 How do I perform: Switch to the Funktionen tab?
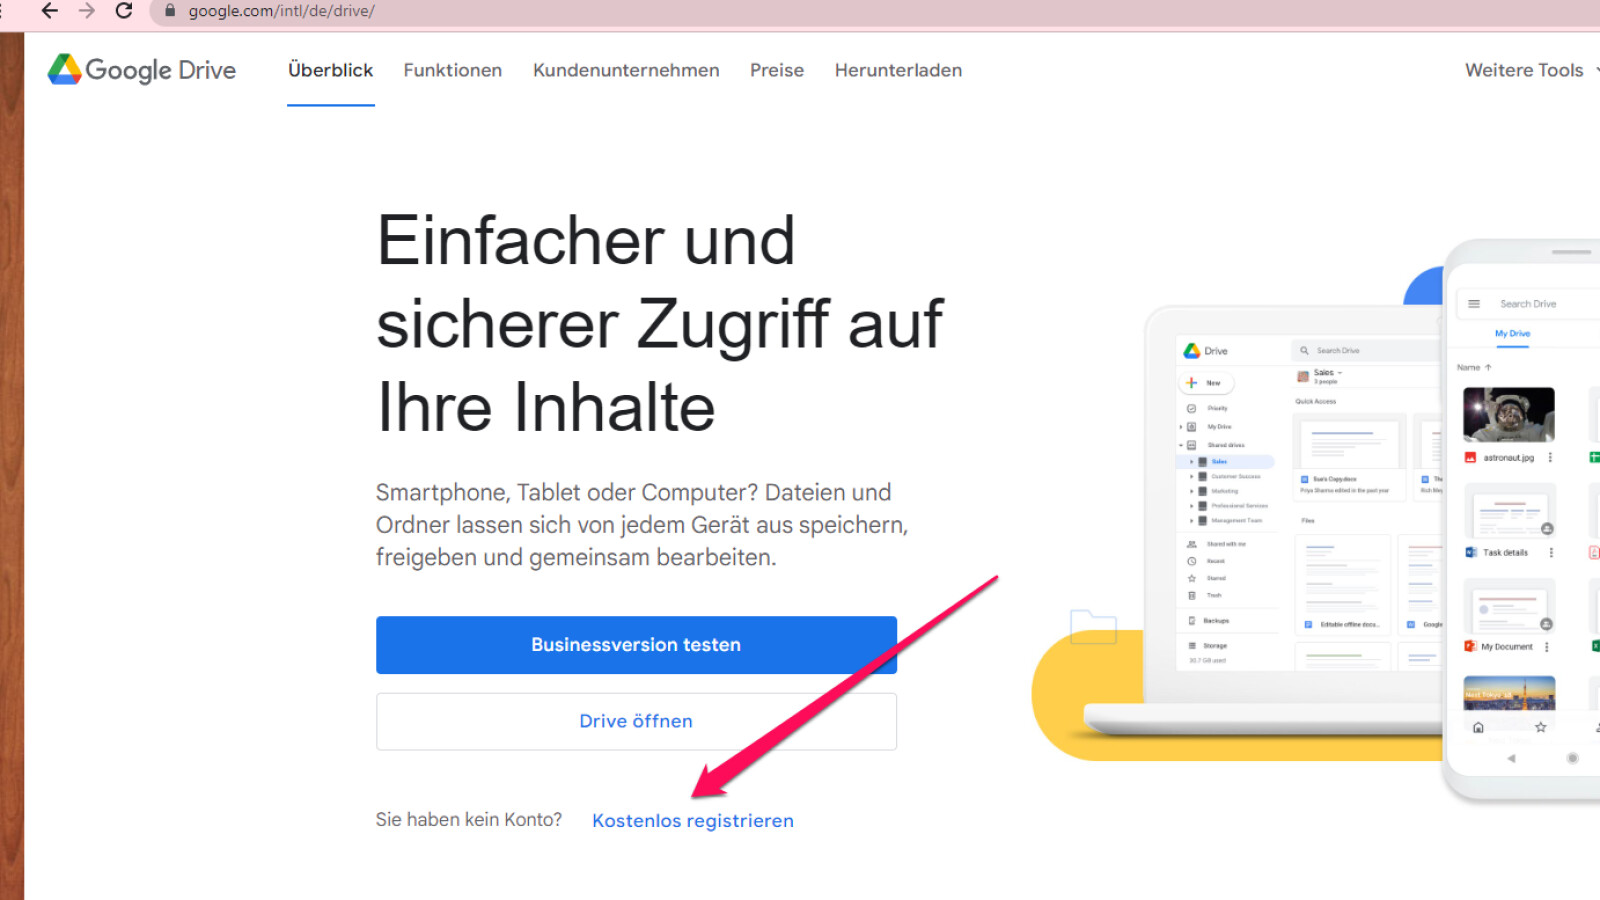tap(452, 70)
